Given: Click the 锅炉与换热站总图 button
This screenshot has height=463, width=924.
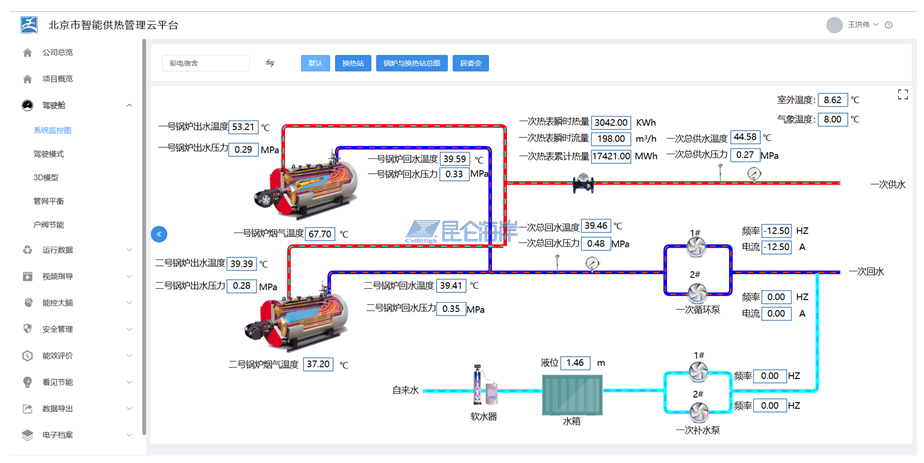Looking at the screenshot, I should pyautogui.click(x=411, y=63).
